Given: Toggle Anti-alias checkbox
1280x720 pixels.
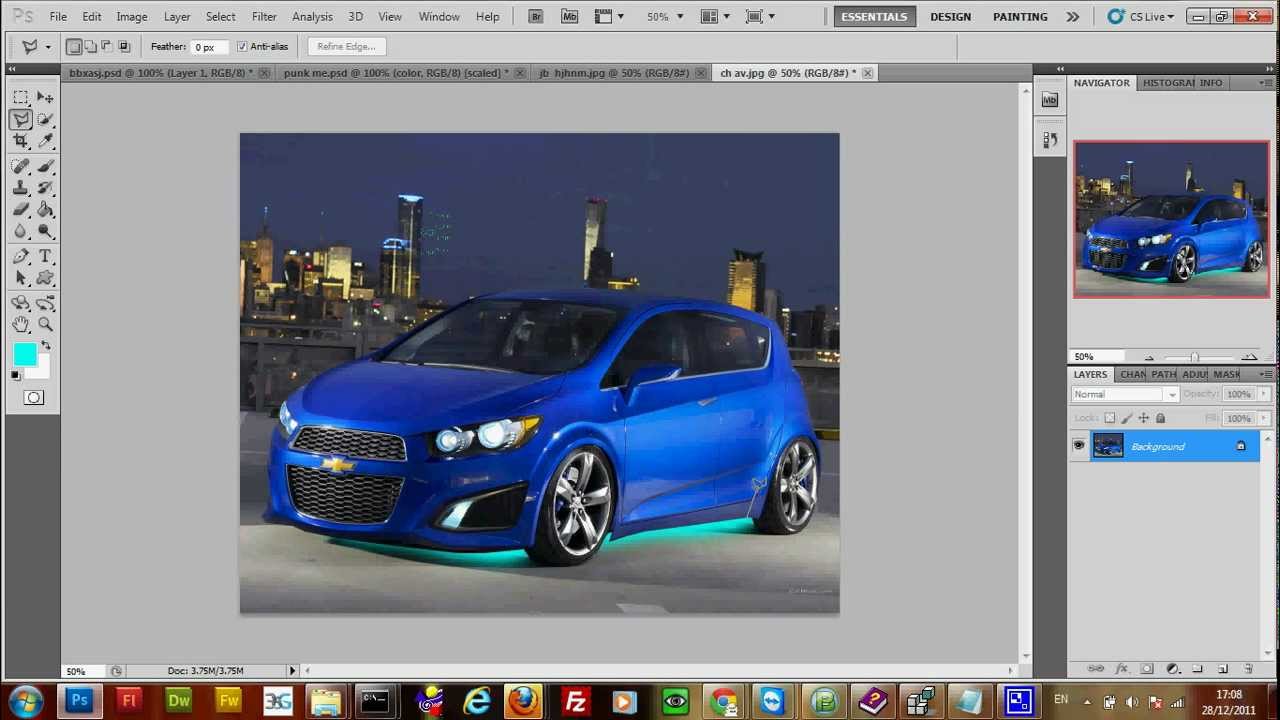Looking at the screenshot, I should pyautogui.click(x=242, y=46).
